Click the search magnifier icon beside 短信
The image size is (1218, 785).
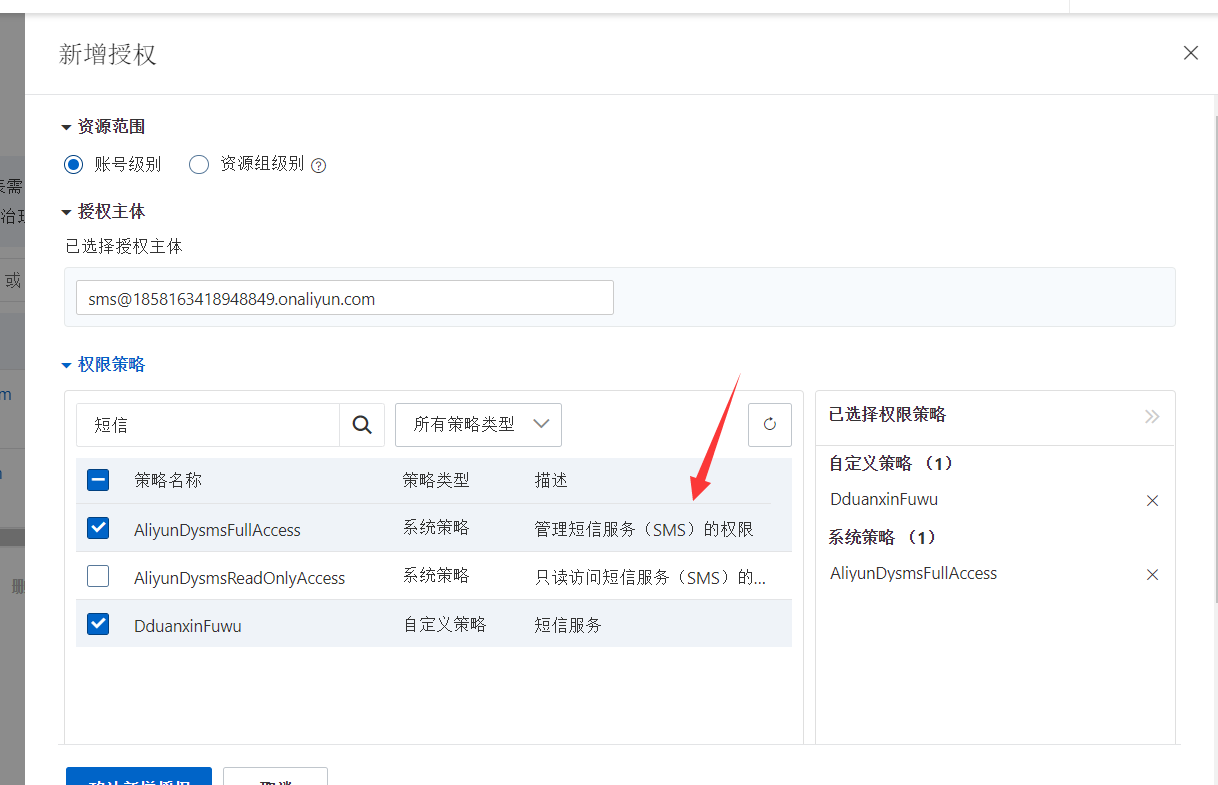click(x=362, y=425)
